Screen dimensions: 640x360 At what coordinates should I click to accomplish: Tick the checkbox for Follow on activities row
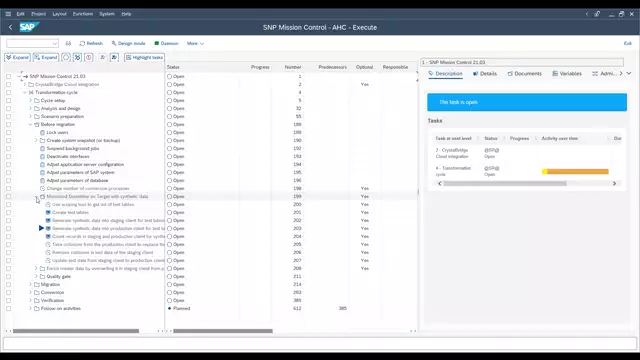9,309
